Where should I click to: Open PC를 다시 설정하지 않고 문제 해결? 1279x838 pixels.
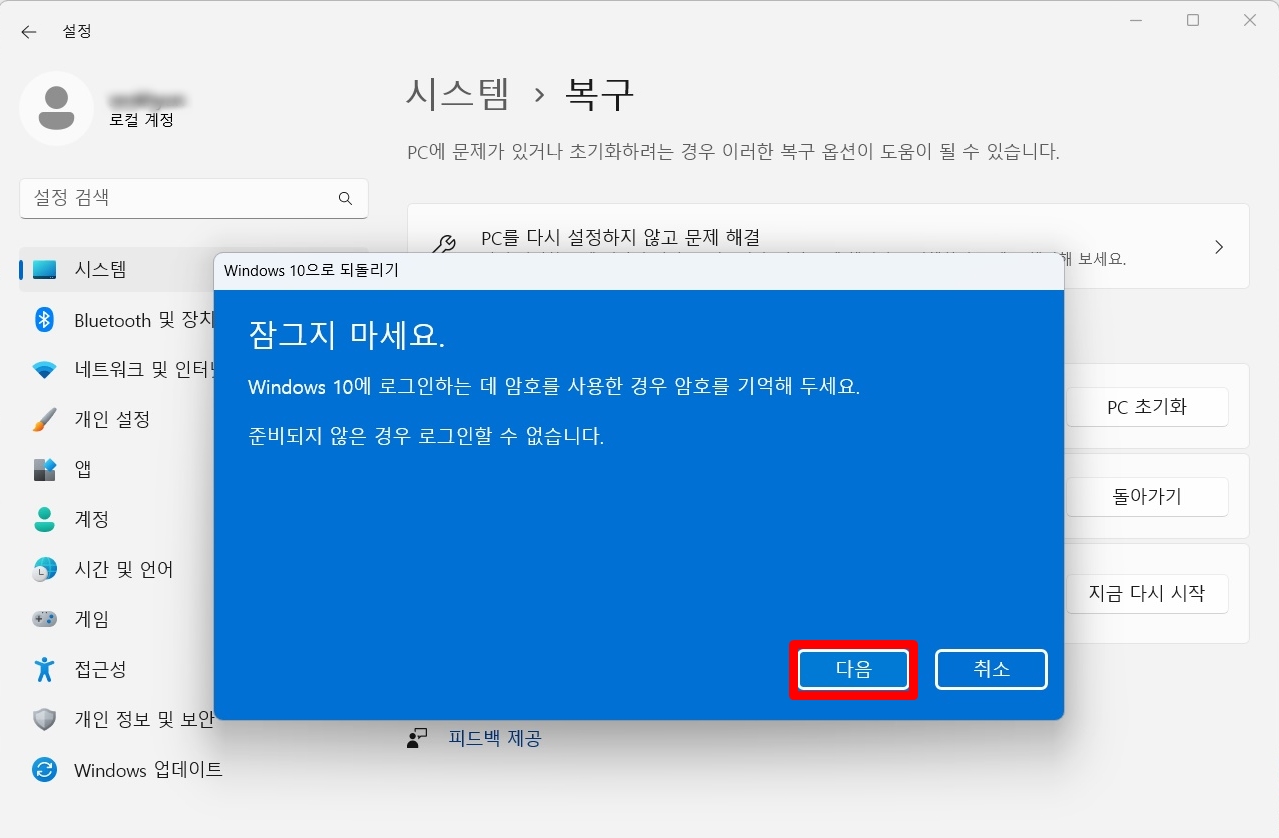[828, 246]
